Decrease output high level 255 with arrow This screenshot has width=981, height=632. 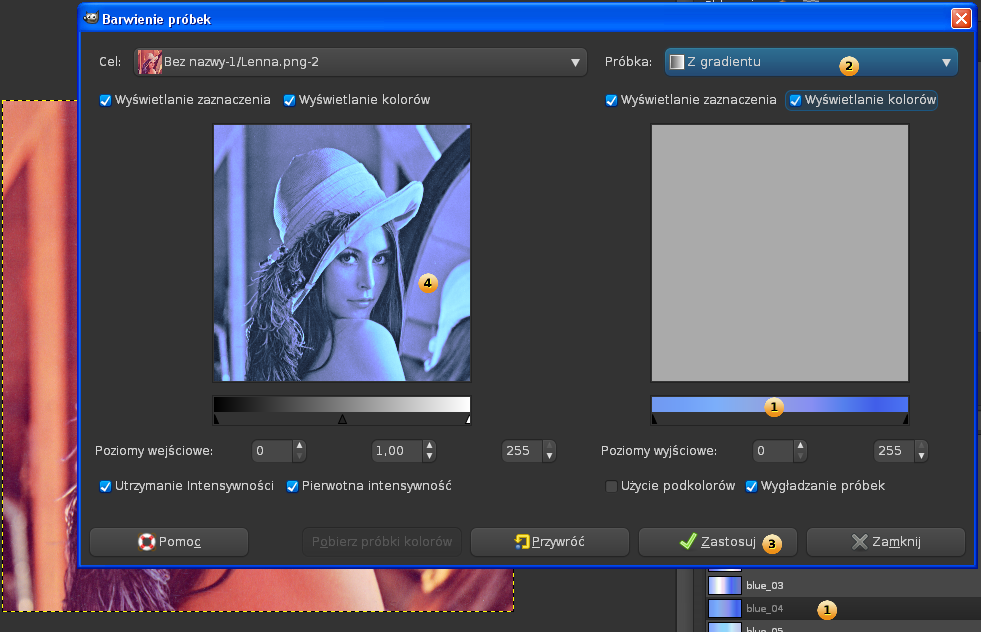click(921, 457)
